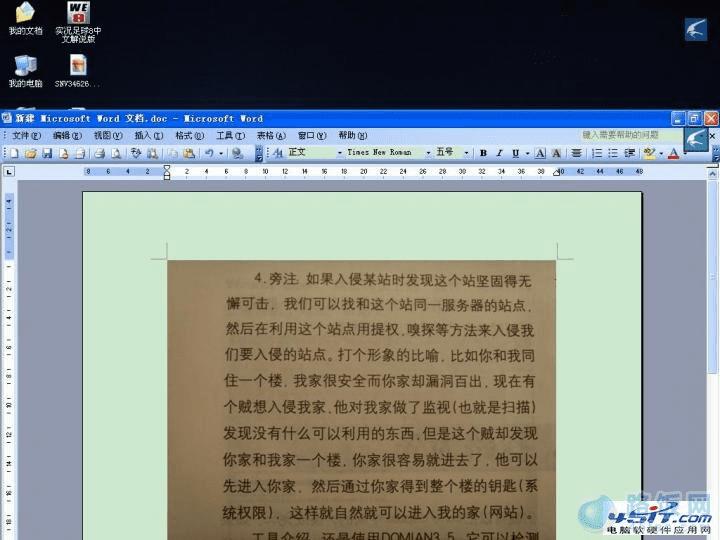Open highlight color dropdown arrow
This screenshot has height=540, width=720.
[x=661, y=153]
